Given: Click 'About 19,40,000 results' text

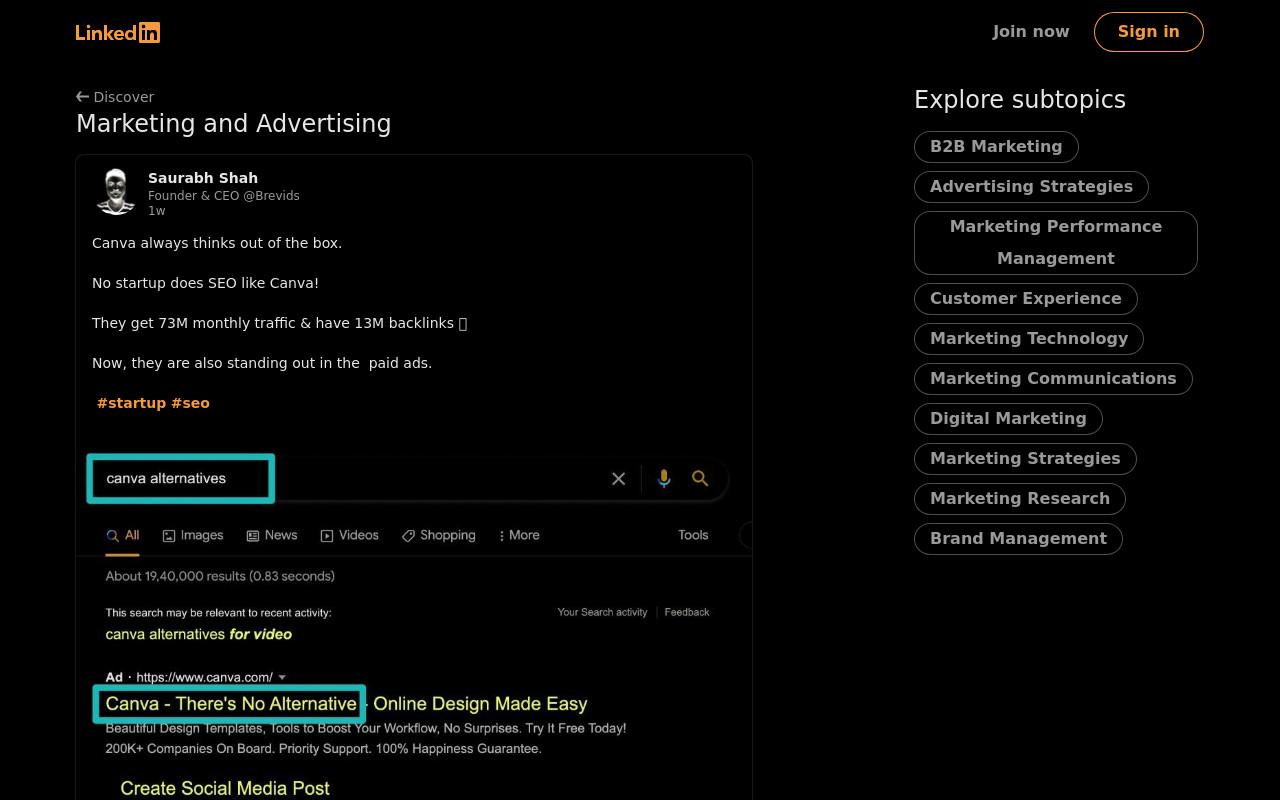Looking at the screenshot, I should coord(220,576).
